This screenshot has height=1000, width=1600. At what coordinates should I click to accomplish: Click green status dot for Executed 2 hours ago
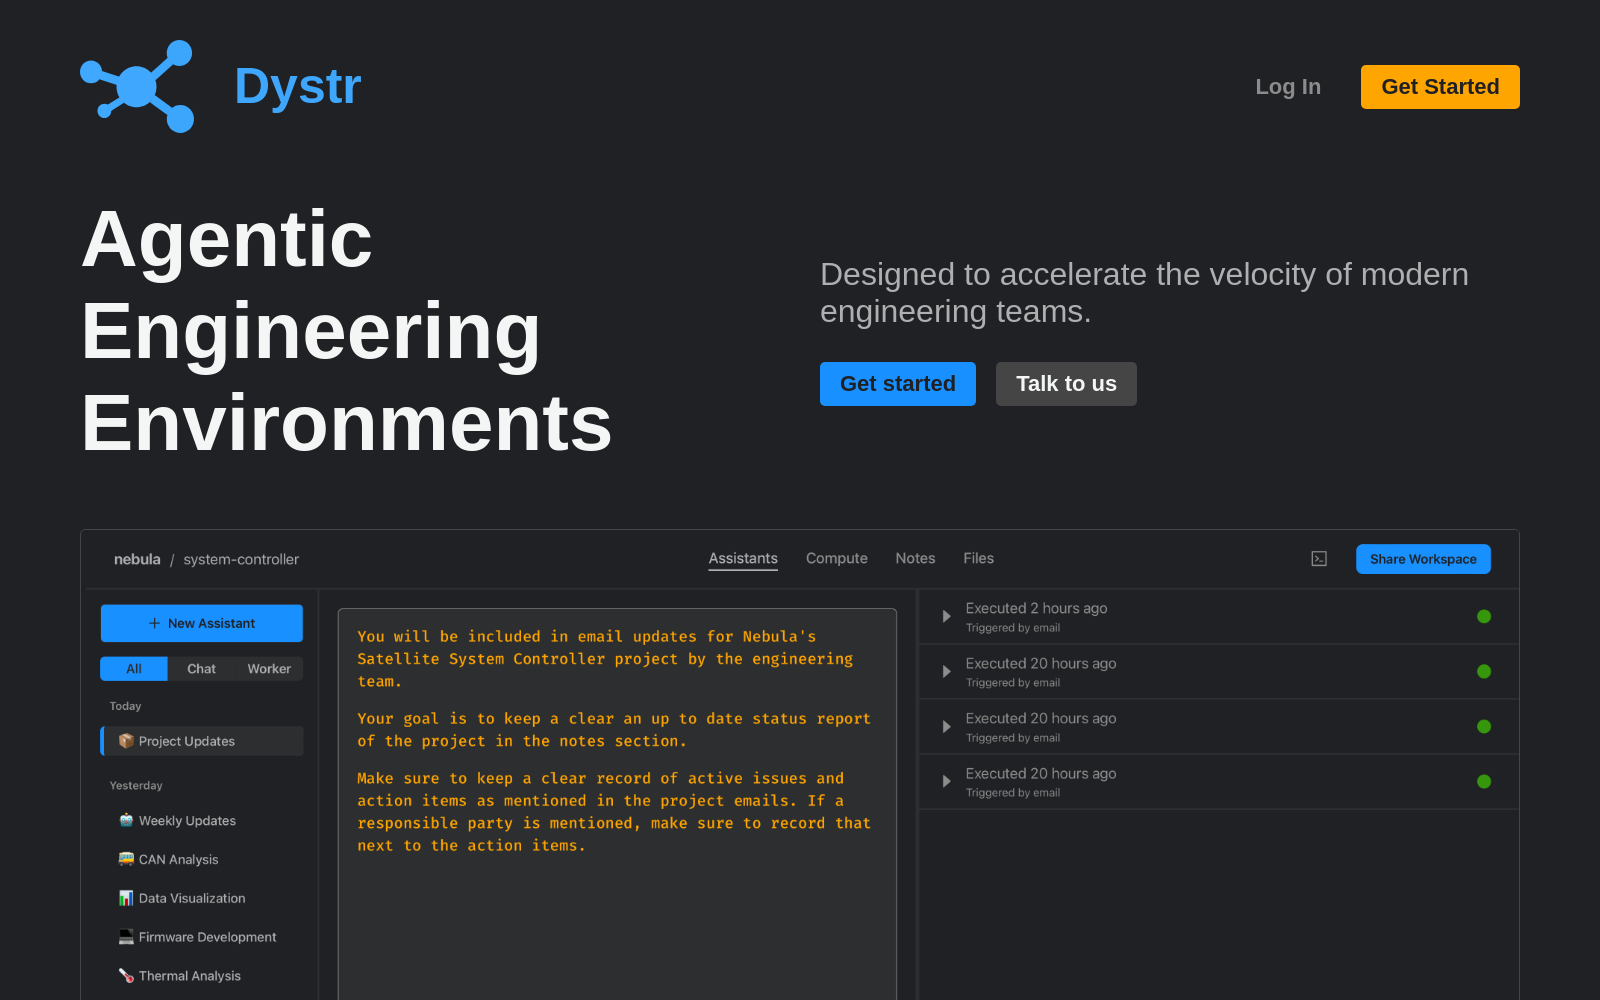click(x=1484, y=616)
